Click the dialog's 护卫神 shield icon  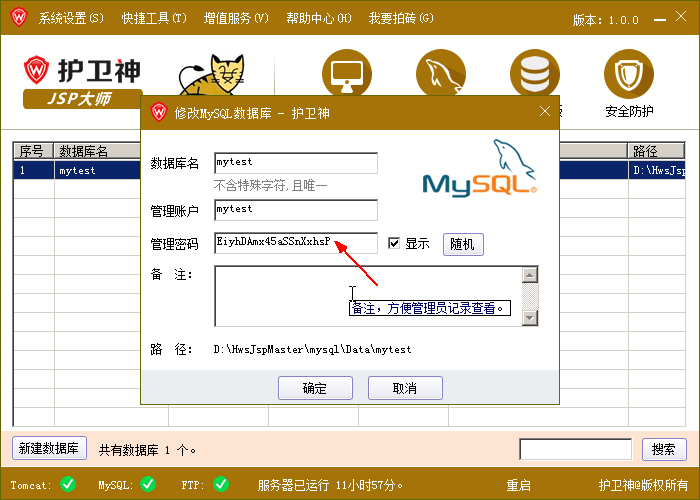coord(158,112)
